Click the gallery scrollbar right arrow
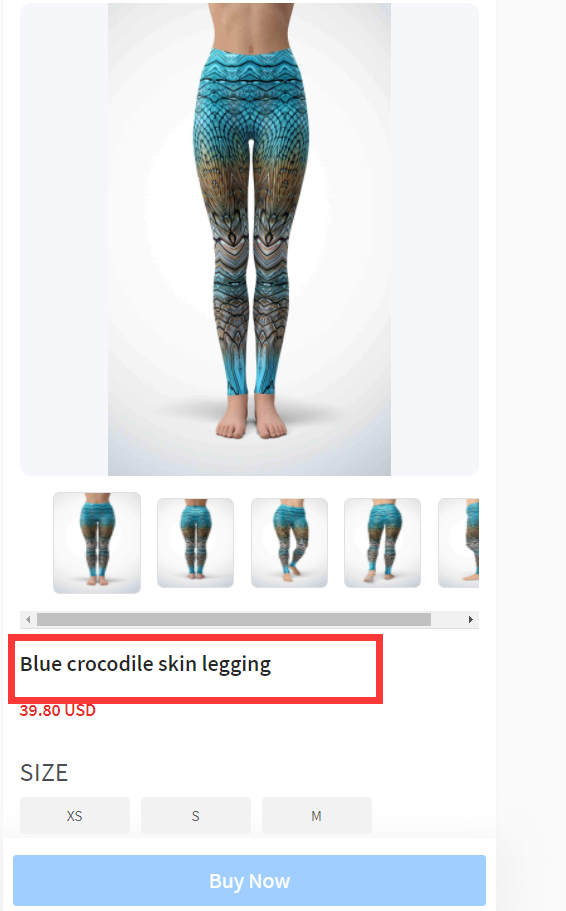 [471, 619]
